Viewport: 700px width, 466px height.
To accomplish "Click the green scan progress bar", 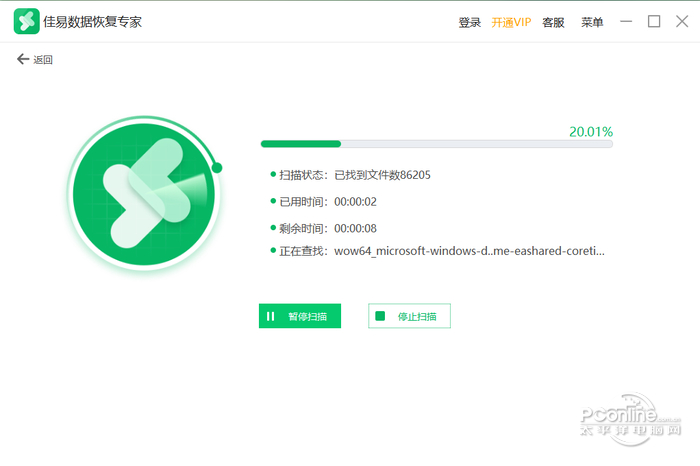I will coord(437,144).
